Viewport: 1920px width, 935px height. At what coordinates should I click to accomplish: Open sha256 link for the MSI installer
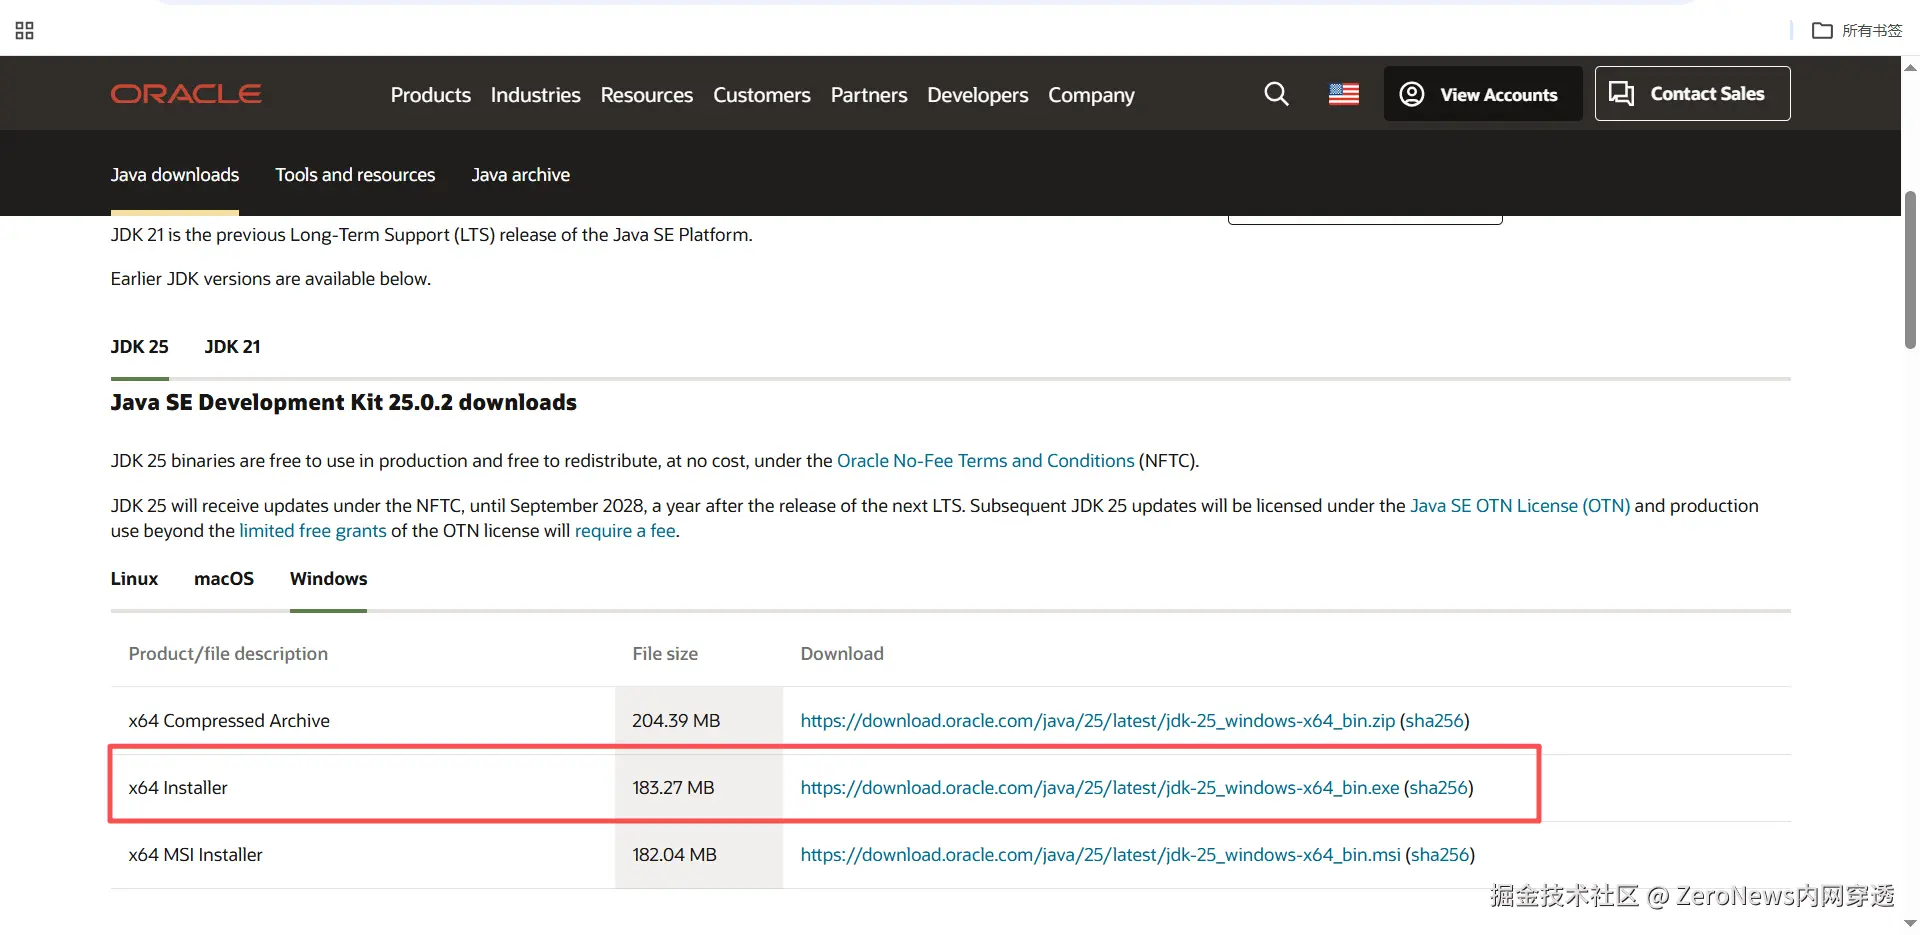(1440, 855)
